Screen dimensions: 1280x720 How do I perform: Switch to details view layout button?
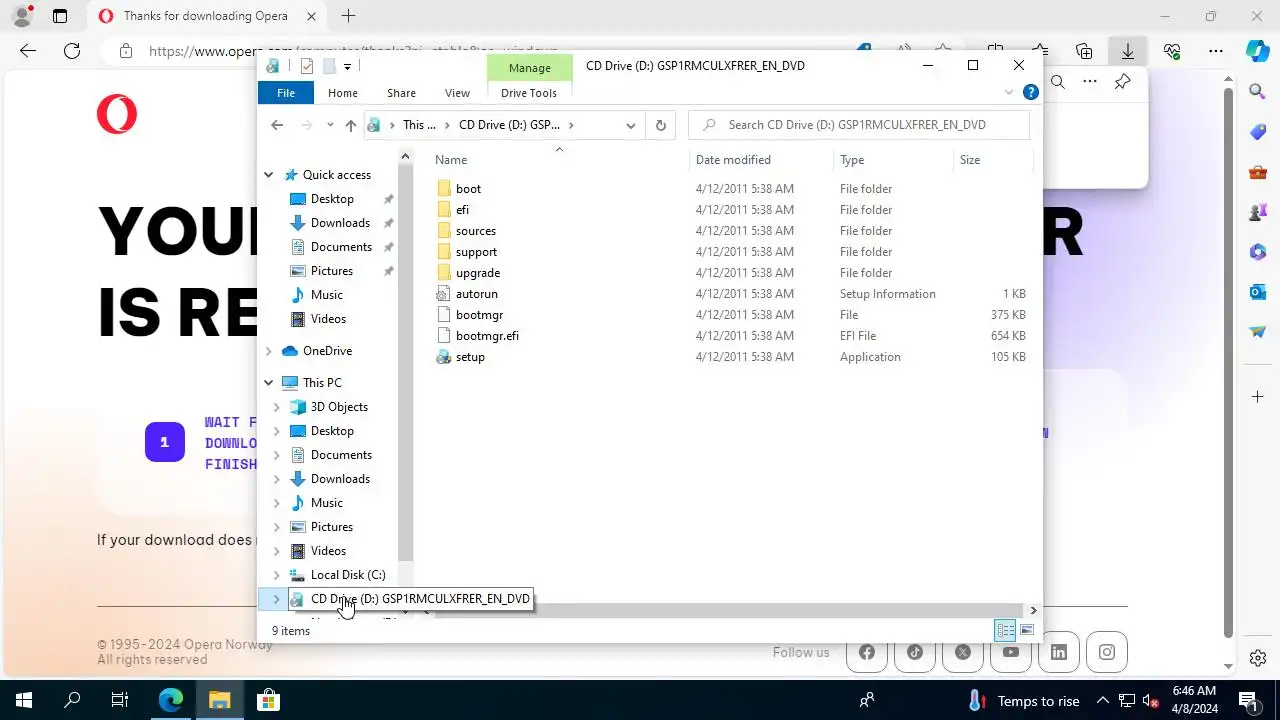[1005, 630]
